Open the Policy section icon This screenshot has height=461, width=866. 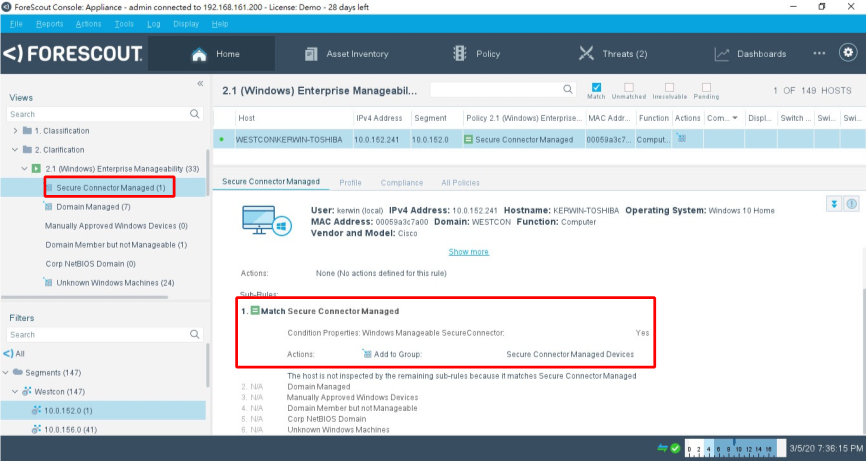point(460,53)
